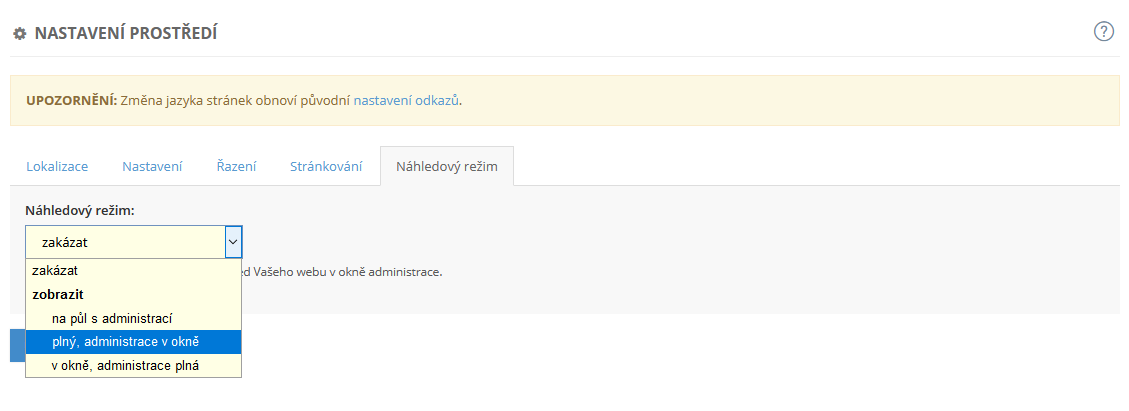Collapse the dropdown using its chevron arrow
This screenshot has width=1129, height=411.
point(233,242)
